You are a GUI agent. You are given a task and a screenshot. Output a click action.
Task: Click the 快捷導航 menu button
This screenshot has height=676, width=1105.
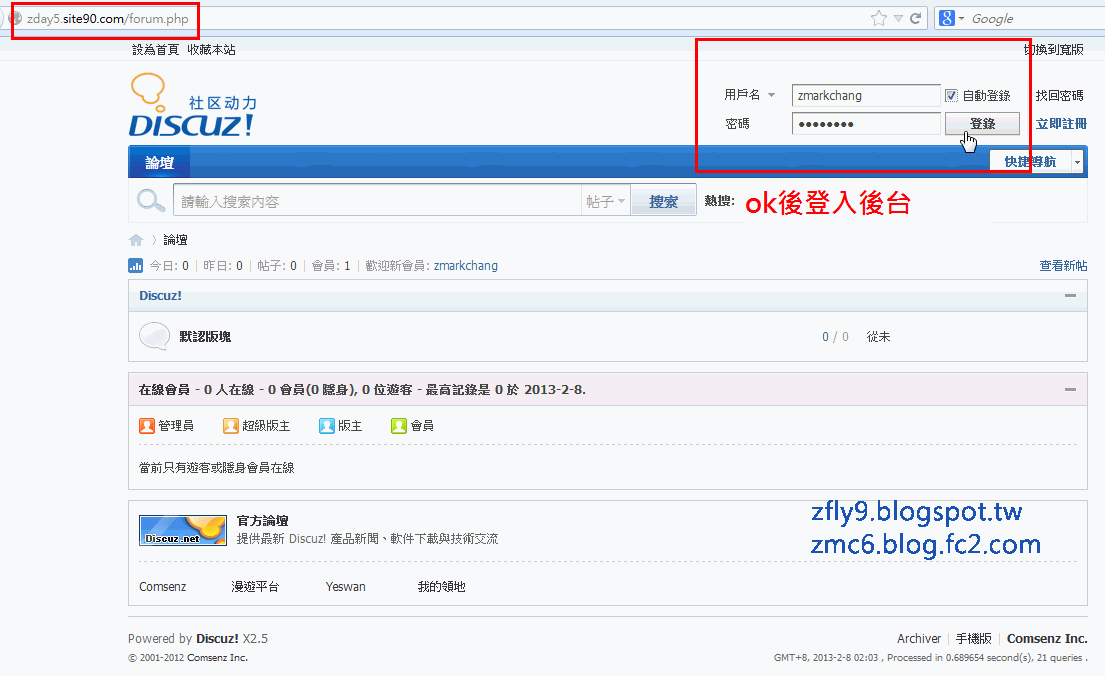(1030, 162)
